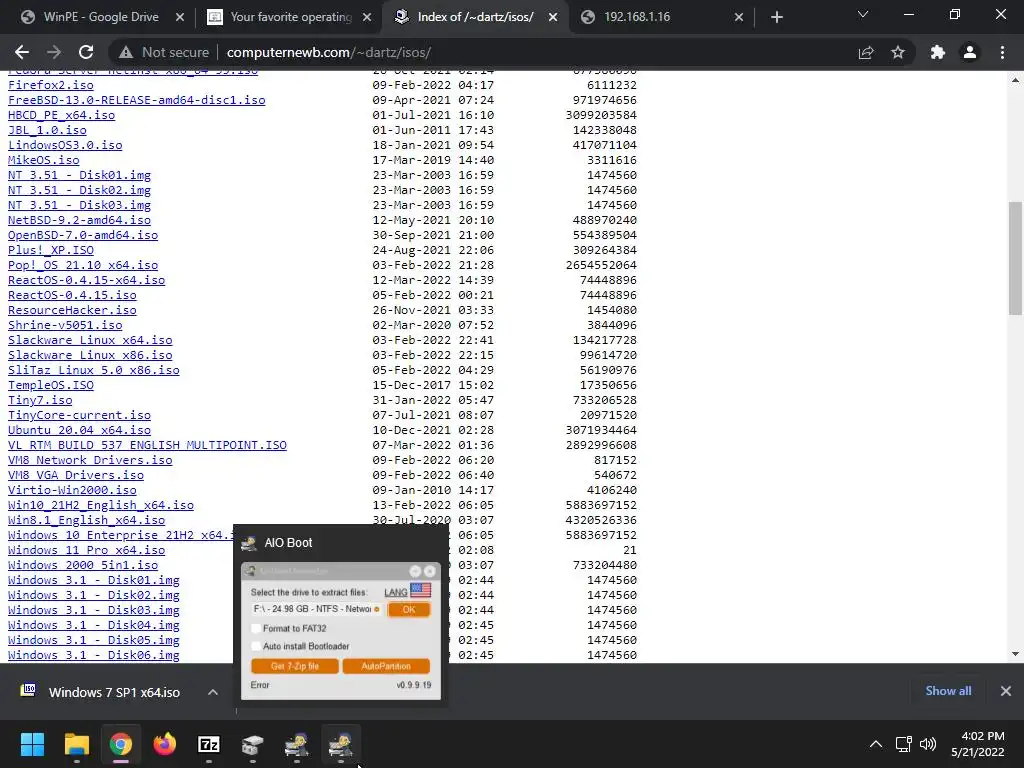Launch Firefox from the taskbar
The image size is (1024, 768).
[165, 744]
